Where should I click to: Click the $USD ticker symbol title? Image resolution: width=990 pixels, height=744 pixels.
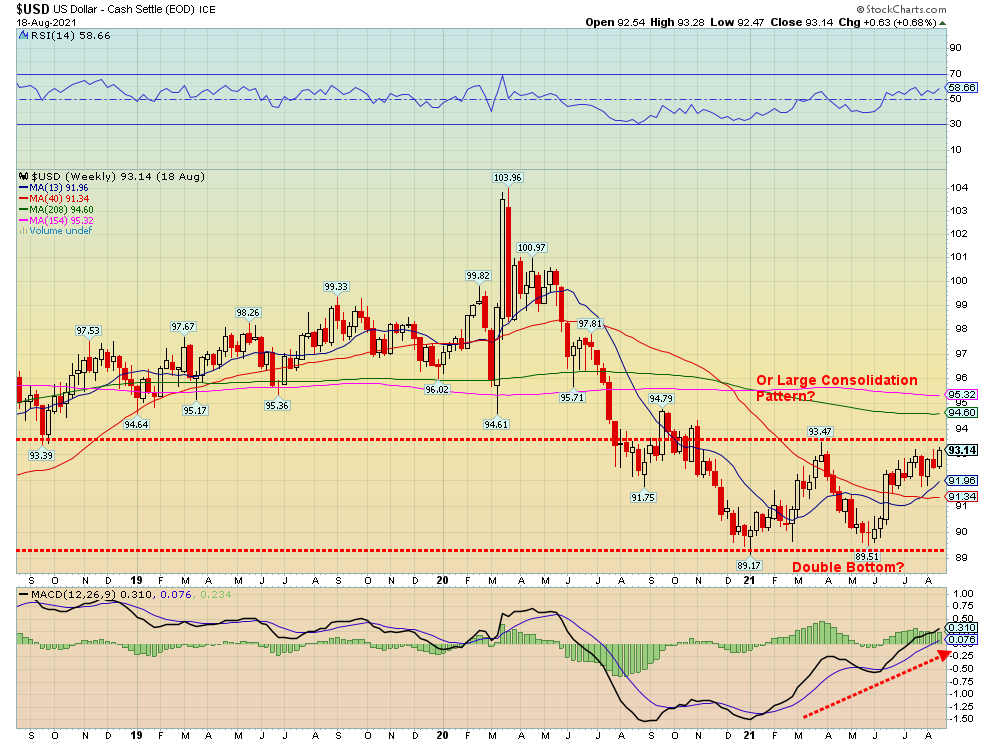point(33,8)
